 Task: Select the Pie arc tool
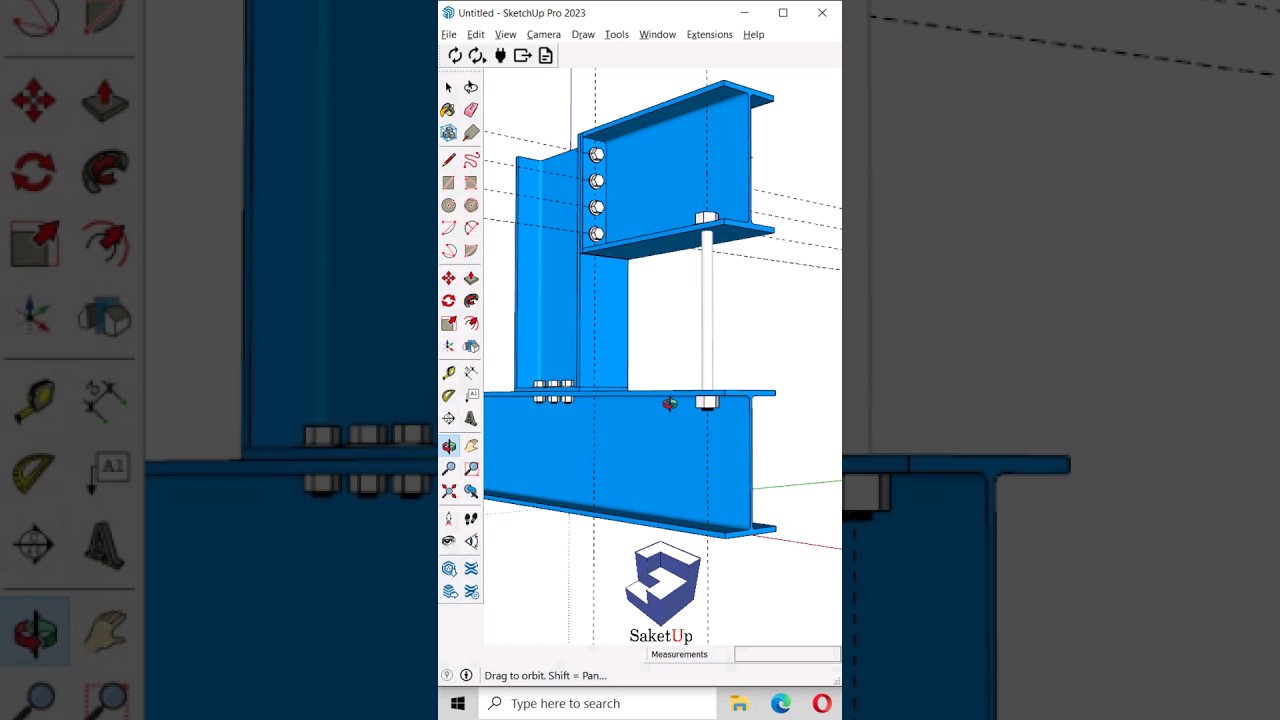click(x=471, y=251)
